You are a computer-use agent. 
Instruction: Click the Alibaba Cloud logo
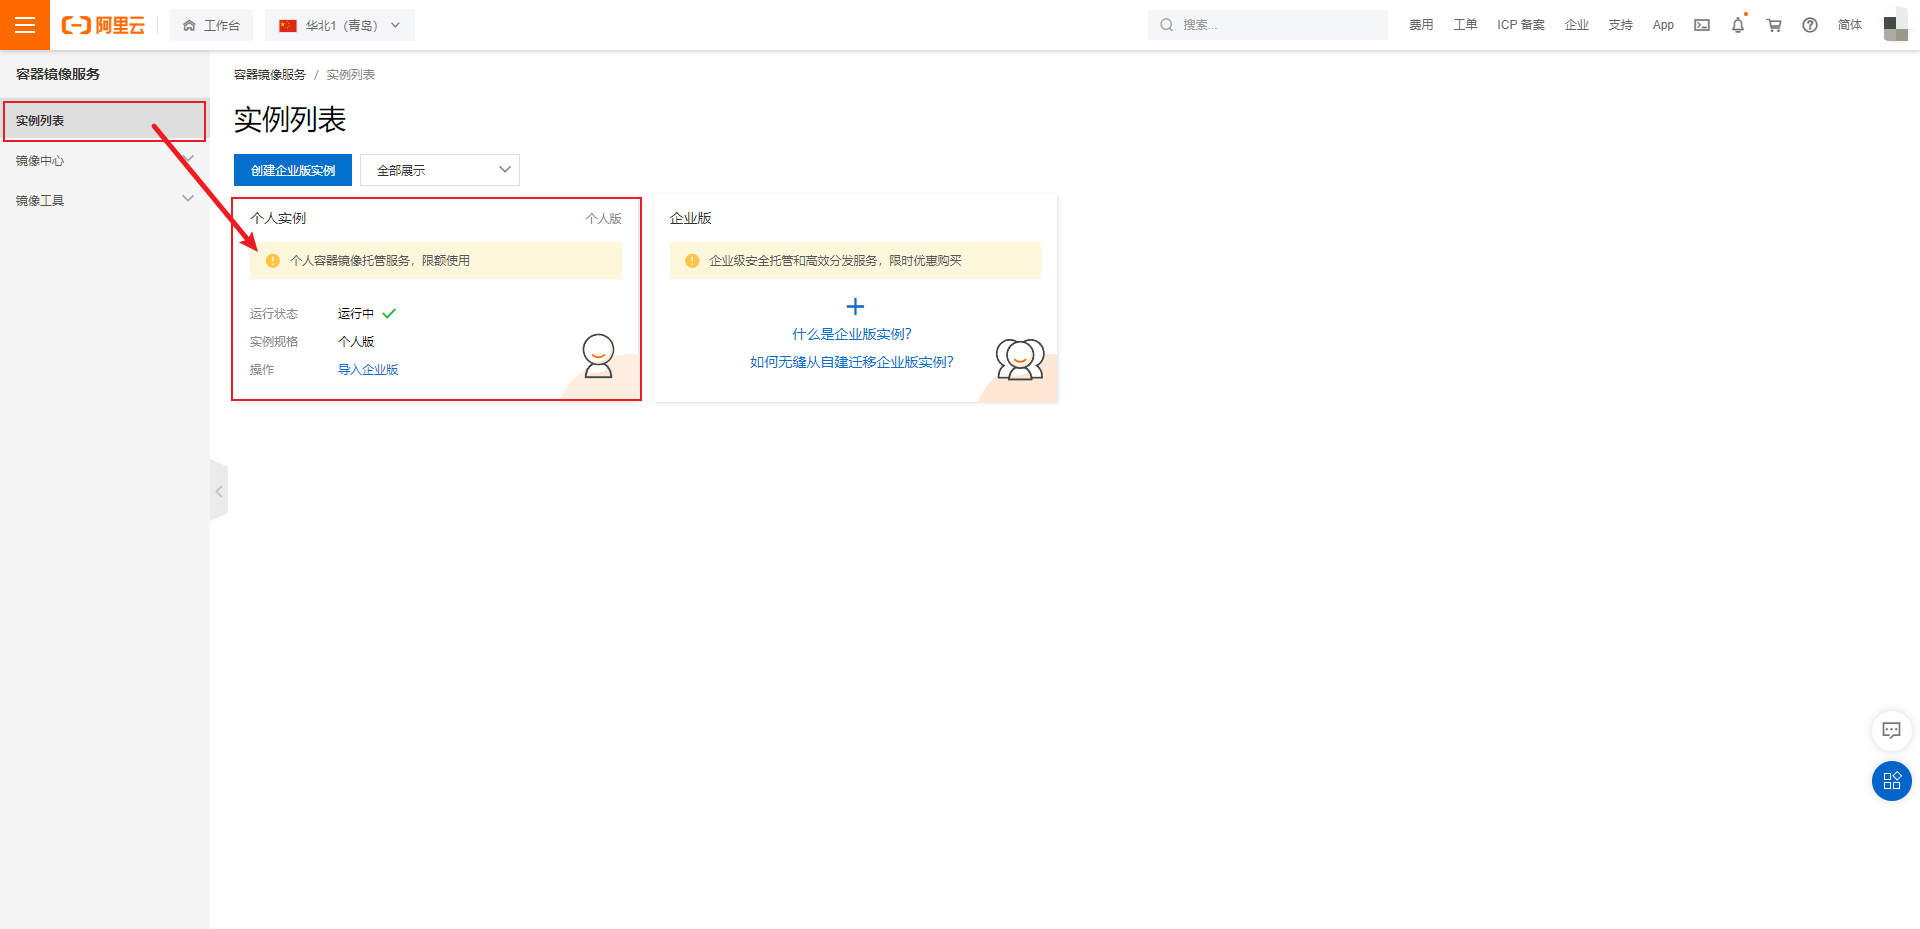coord(103,25)
